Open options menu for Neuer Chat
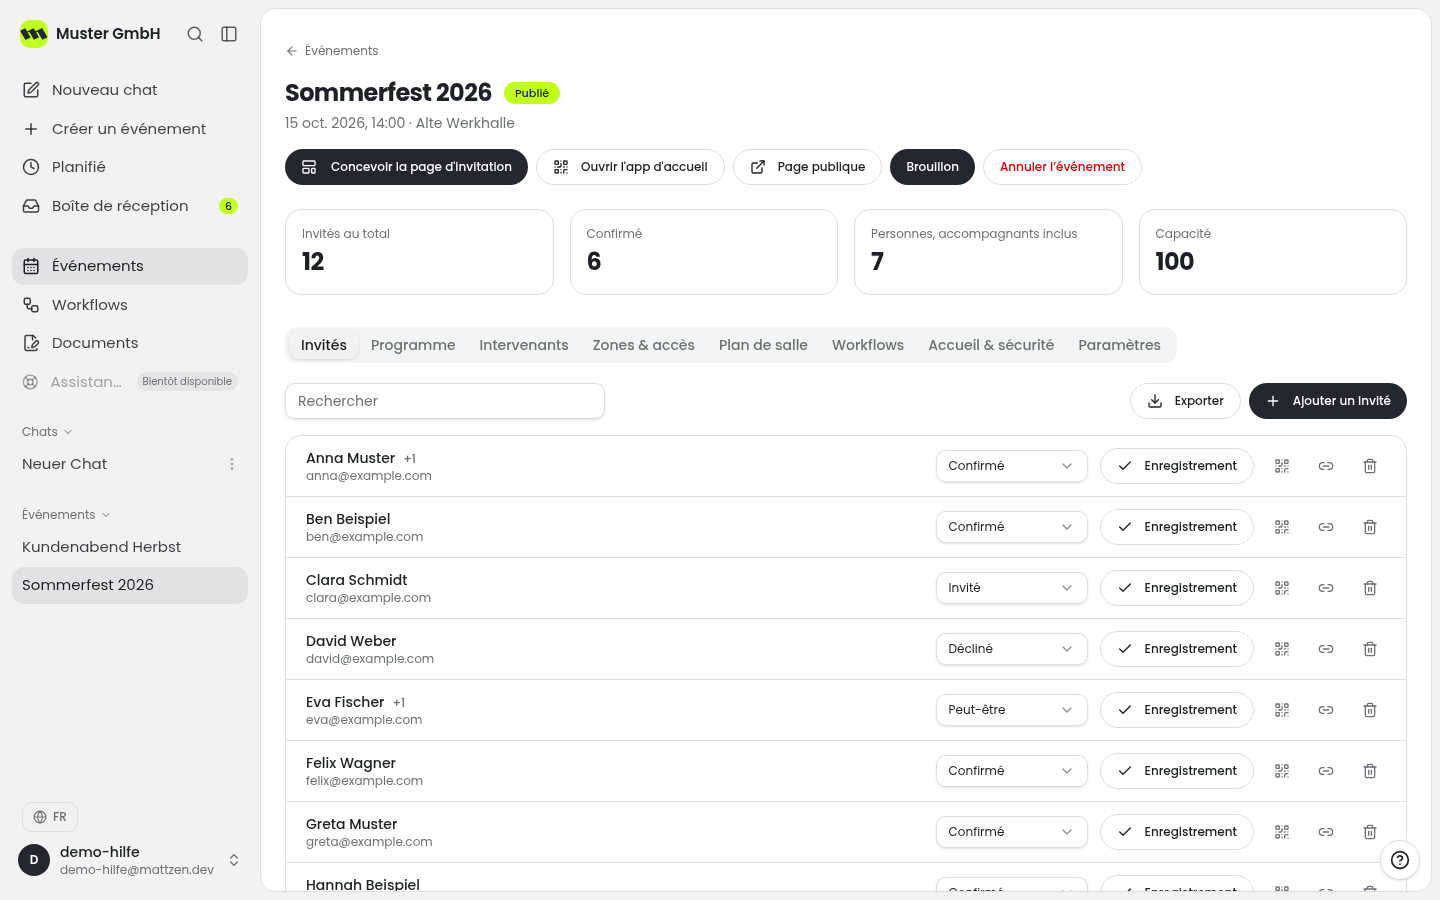Image resolution: width=1440 pixels, height=900 pixels. pos(232,464)
